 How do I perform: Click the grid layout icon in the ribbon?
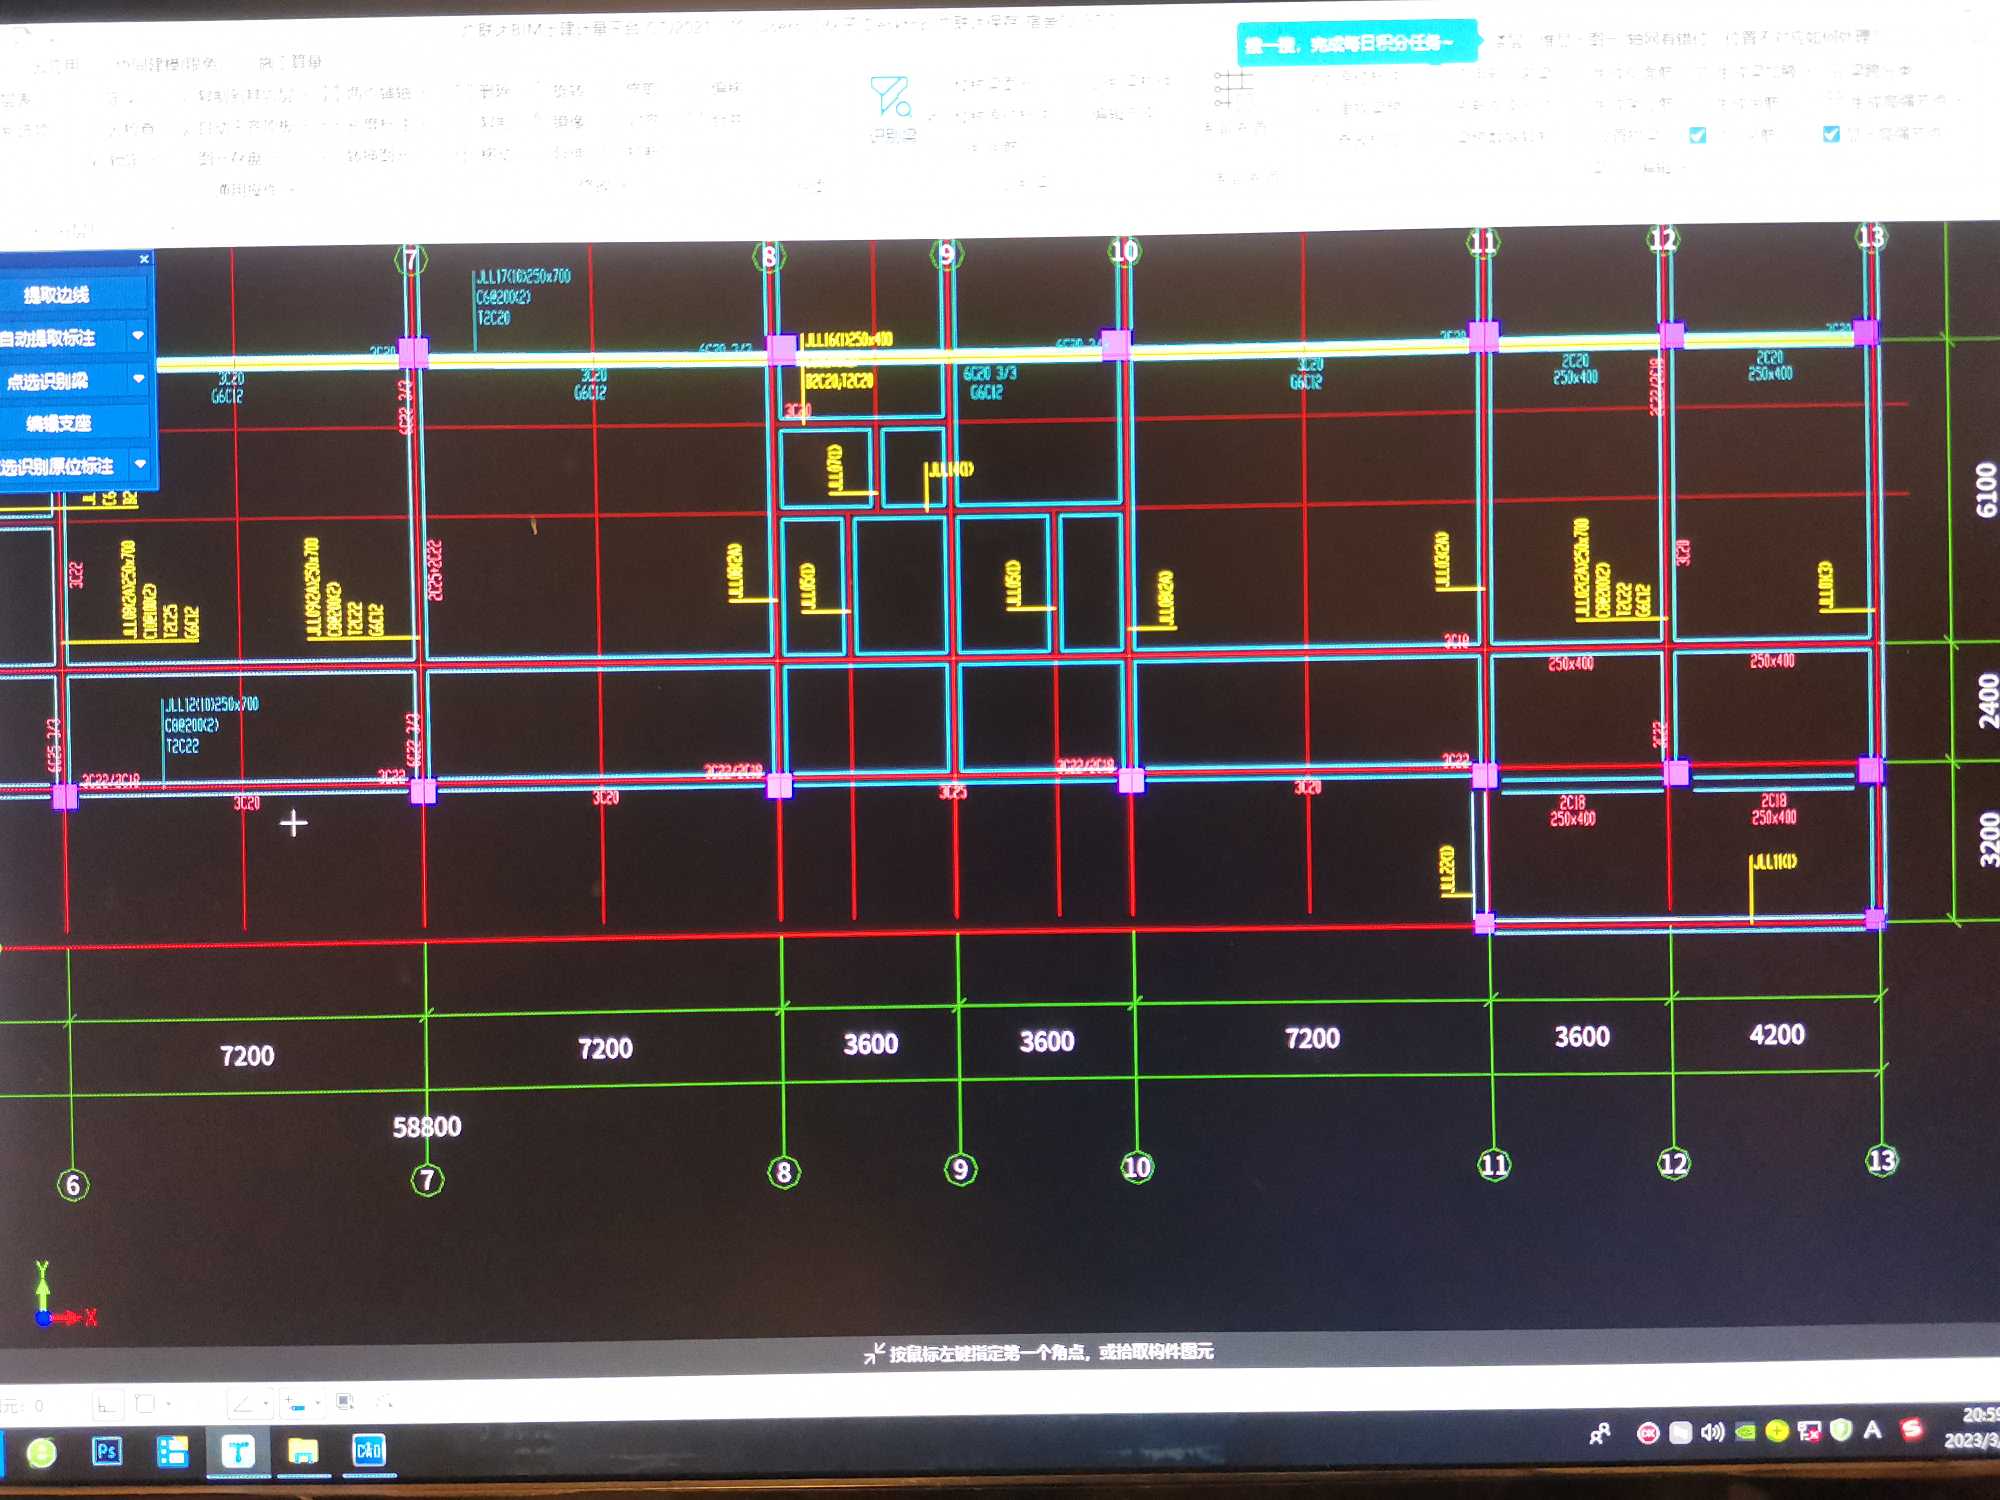click(x=1232, y=90)
